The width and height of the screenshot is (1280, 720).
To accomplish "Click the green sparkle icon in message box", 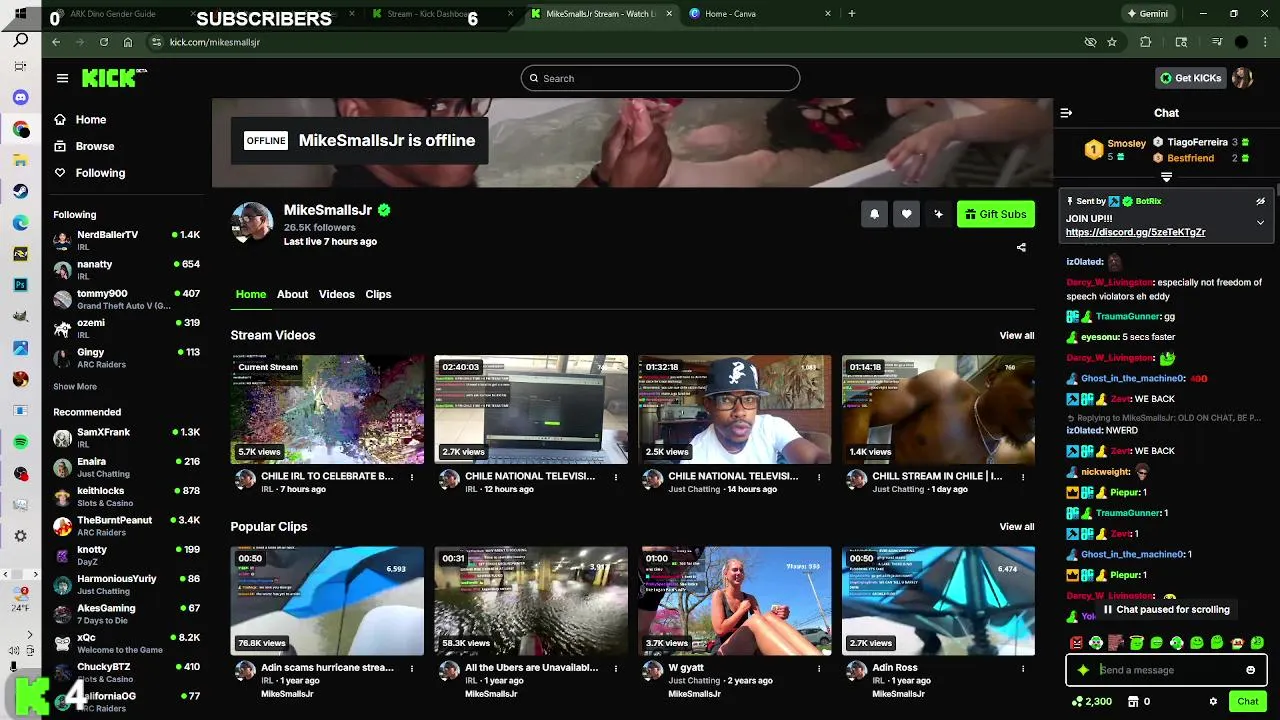I will [x=1083, y=670].
